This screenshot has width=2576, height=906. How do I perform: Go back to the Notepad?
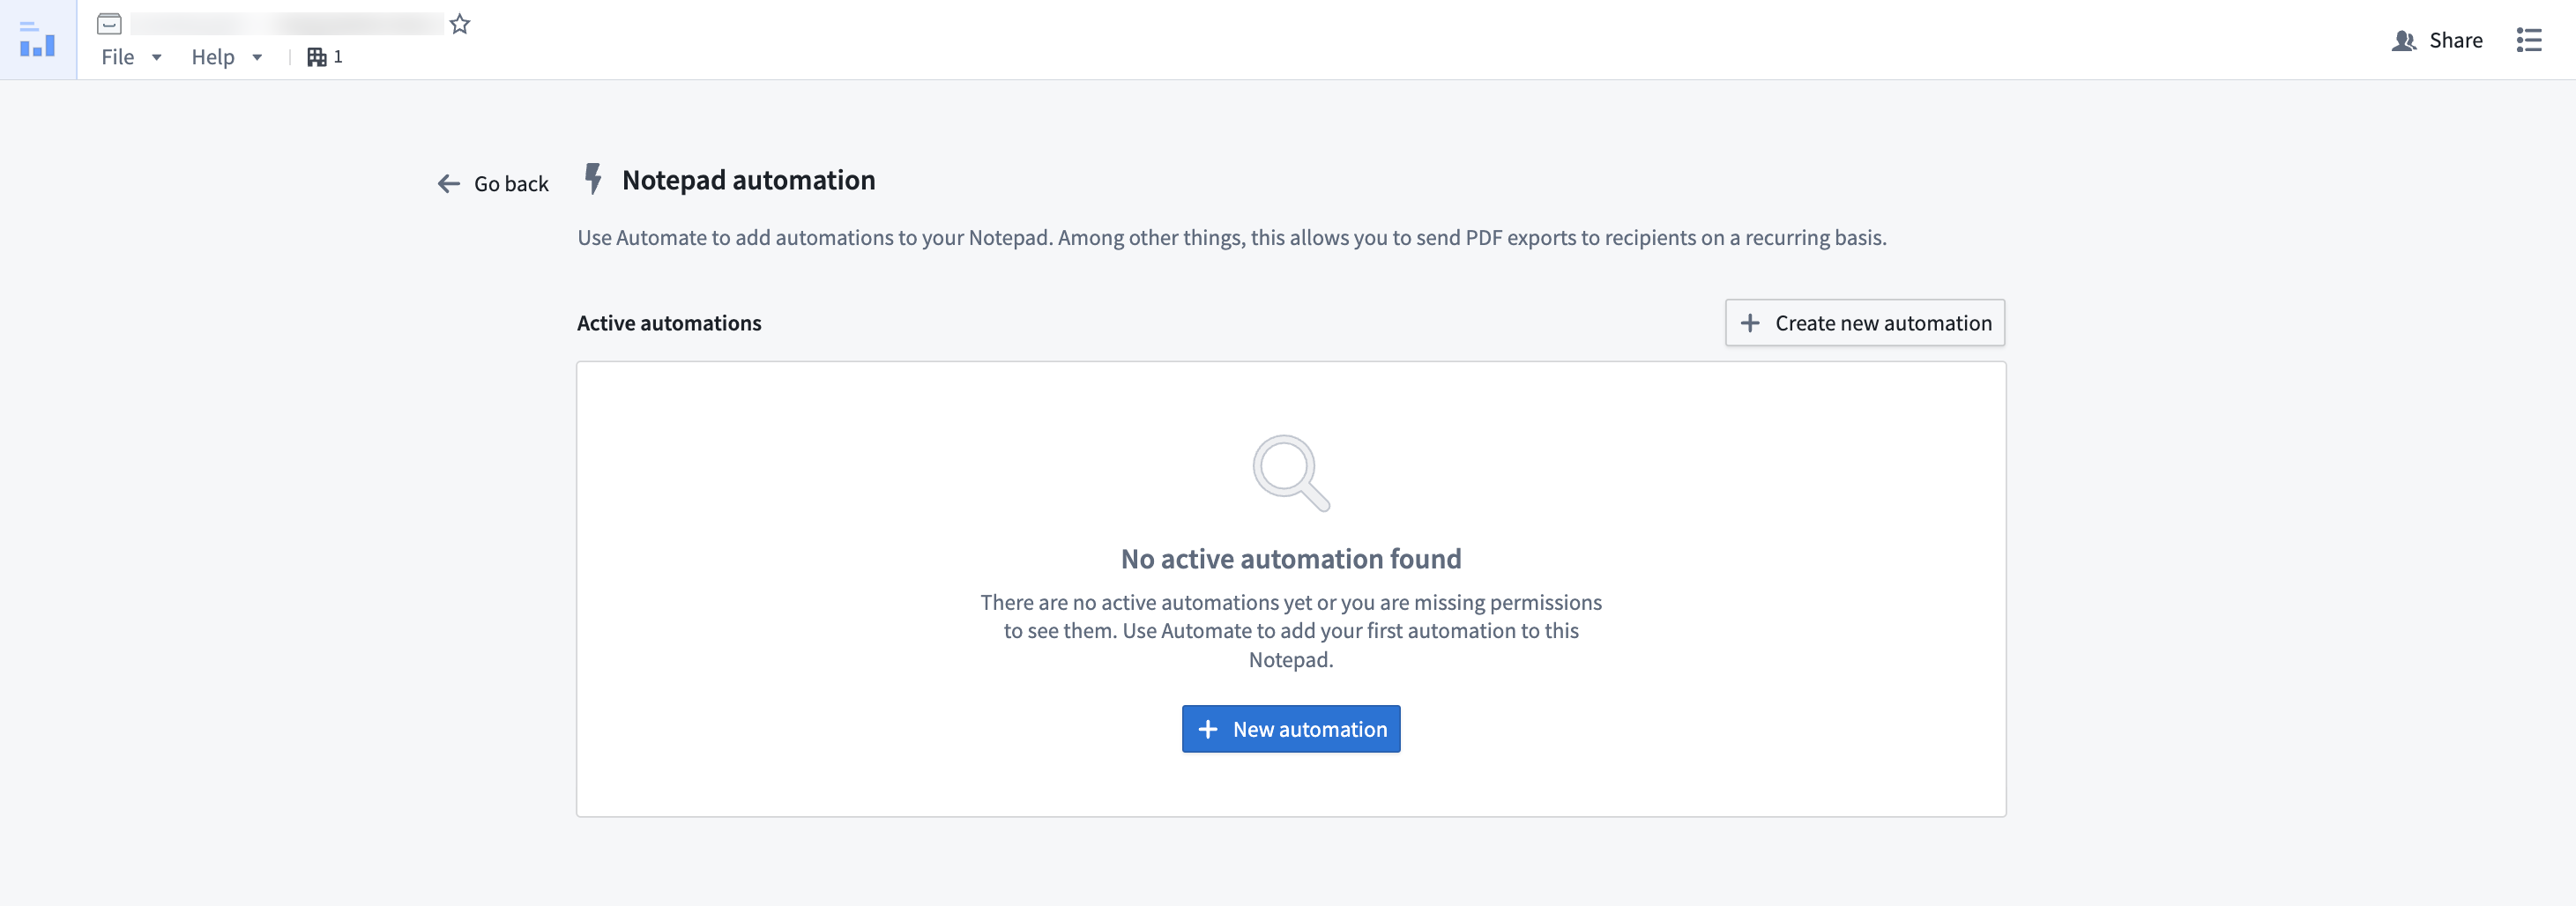click(493, 184)
